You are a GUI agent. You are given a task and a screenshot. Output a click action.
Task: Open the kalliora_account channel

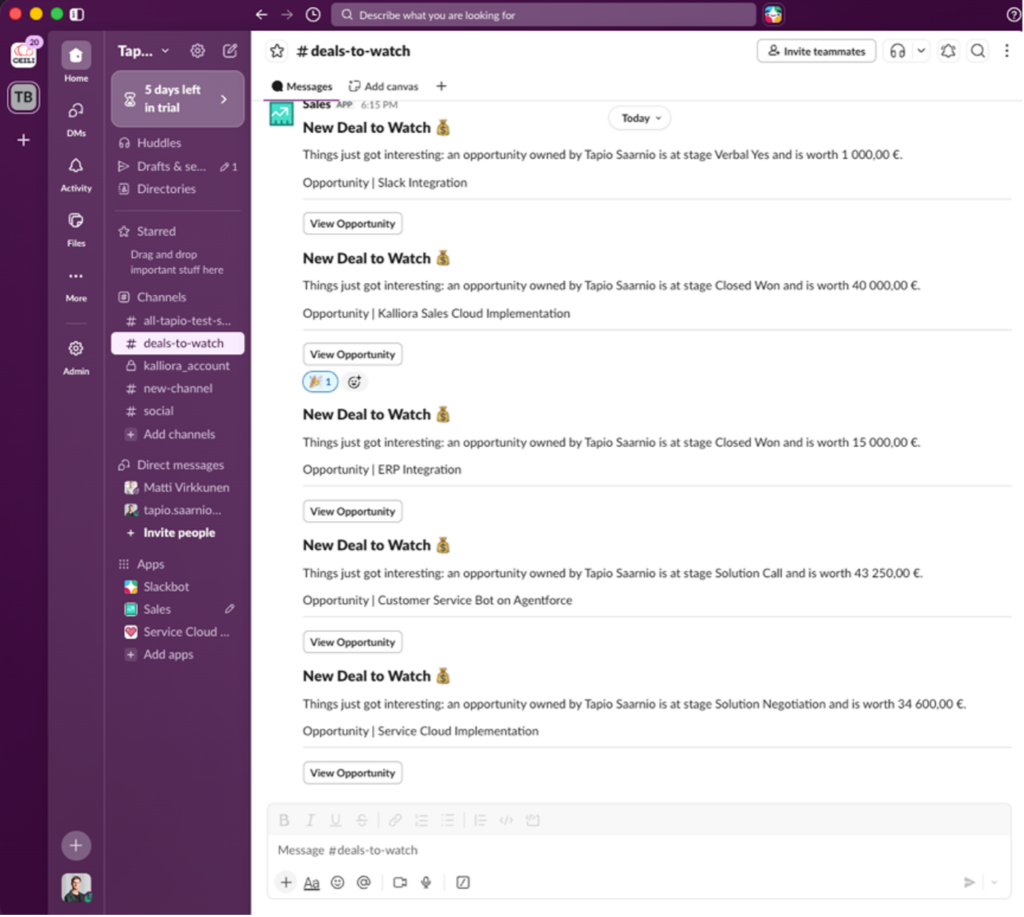[x=178, y=366]
